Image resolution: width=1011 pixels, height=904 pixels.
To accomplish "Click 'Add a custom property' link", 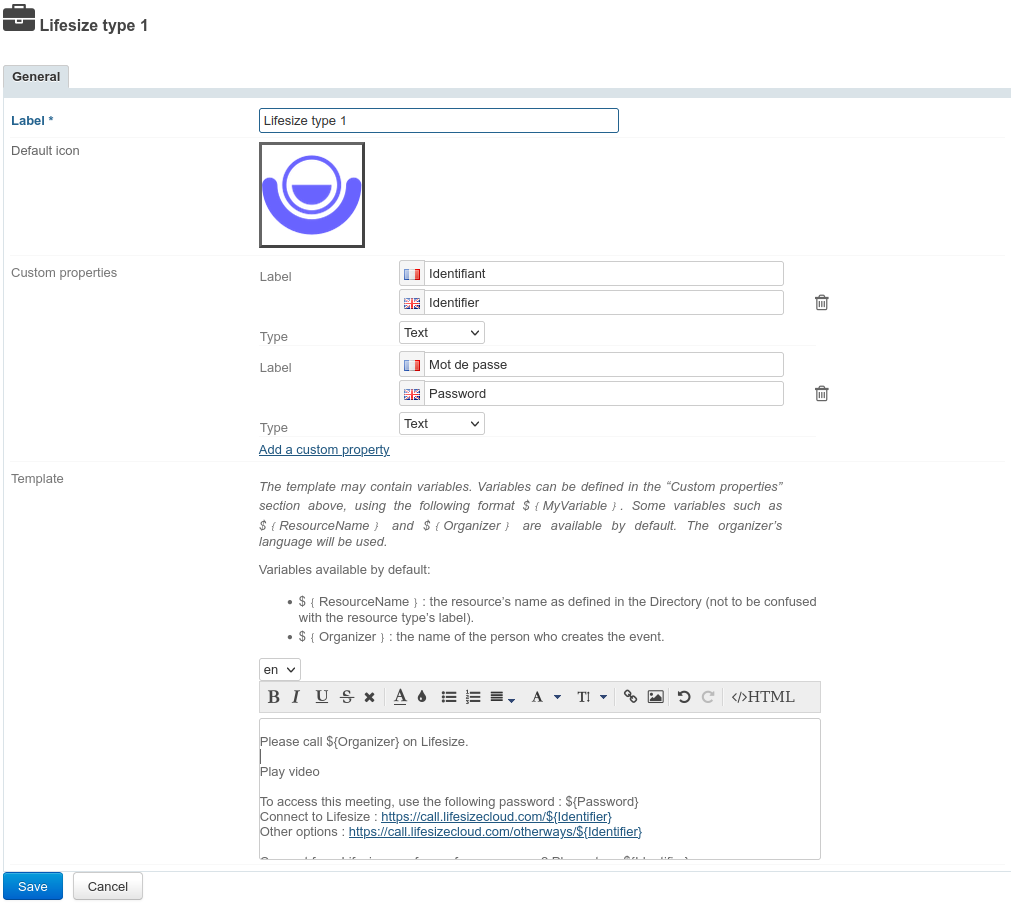I will (324, 450).
